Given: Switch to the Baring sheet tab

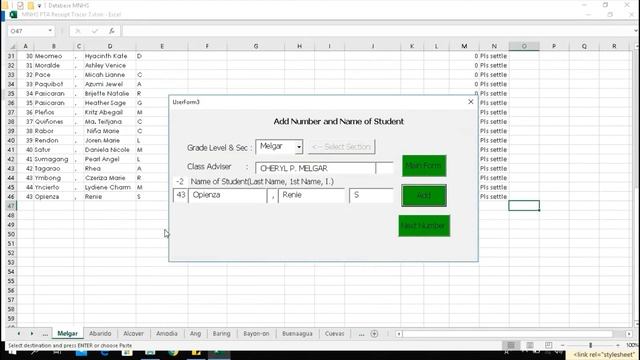Looking at the screenshot, I should pos(222,333).
